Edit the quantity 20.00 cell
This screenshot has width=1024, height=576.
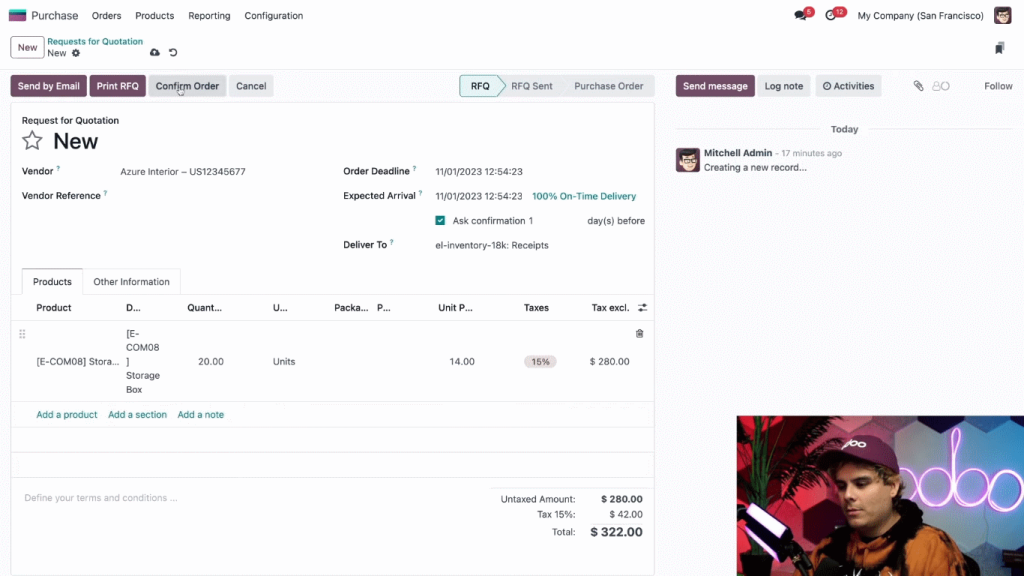point(211,361)
